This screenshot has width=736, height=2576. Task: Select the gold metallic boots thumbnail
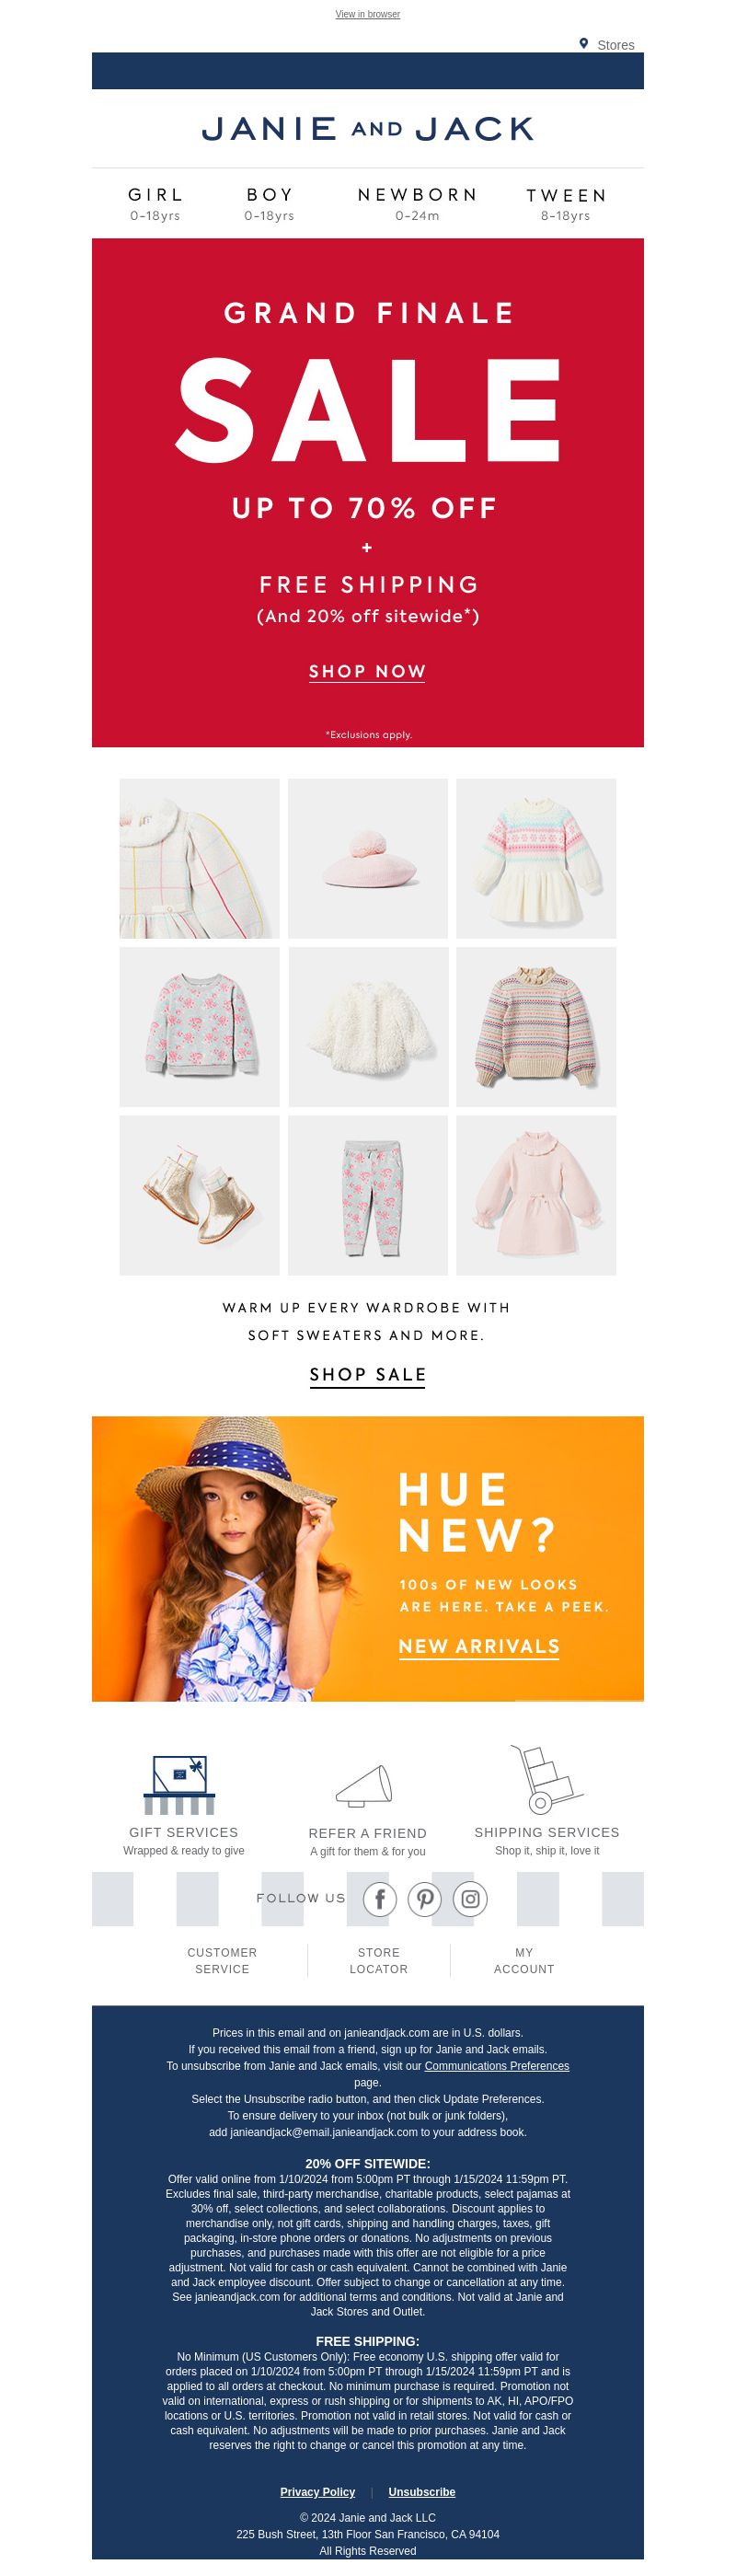click(x=200, y=1195)
